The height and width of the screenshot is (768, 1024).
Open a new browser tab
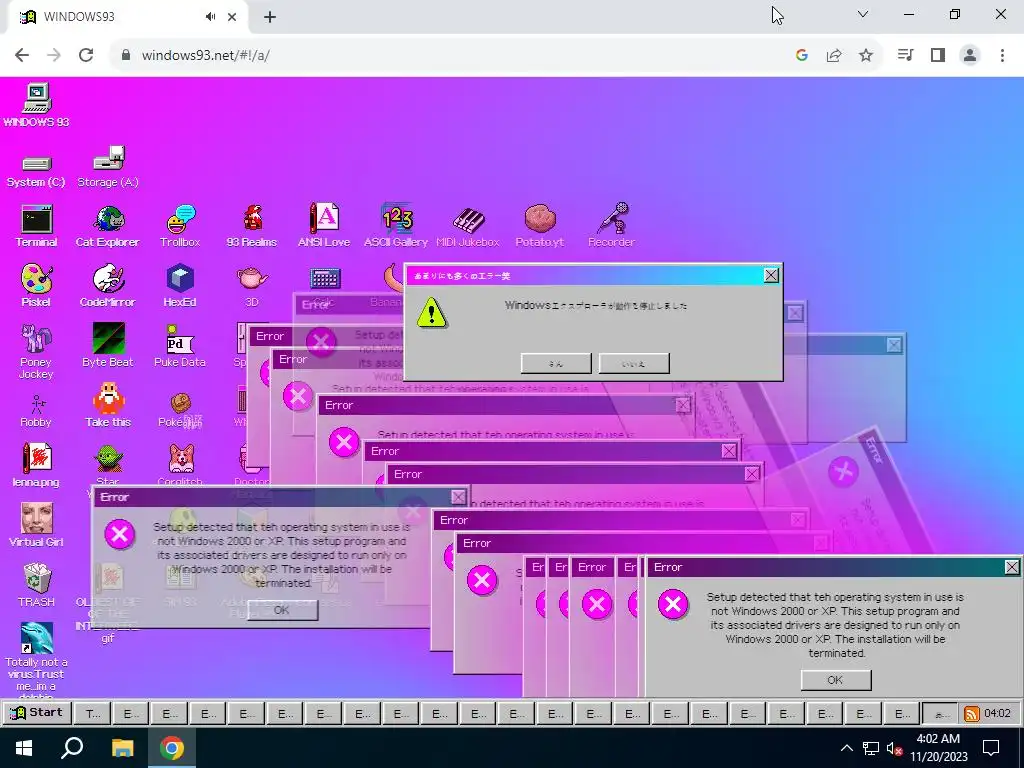[270, 18]
